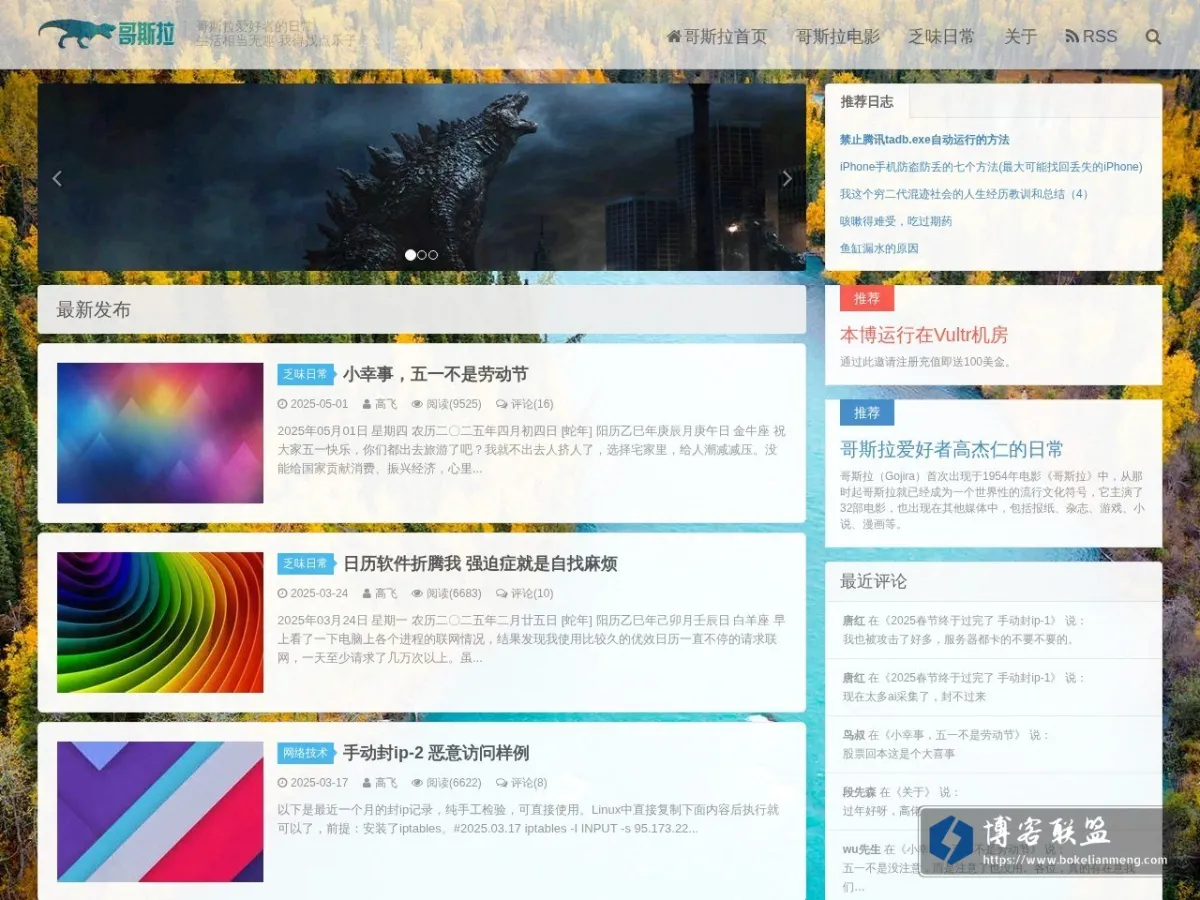Switch to 推荐日志 tab

tap(867, 101)
